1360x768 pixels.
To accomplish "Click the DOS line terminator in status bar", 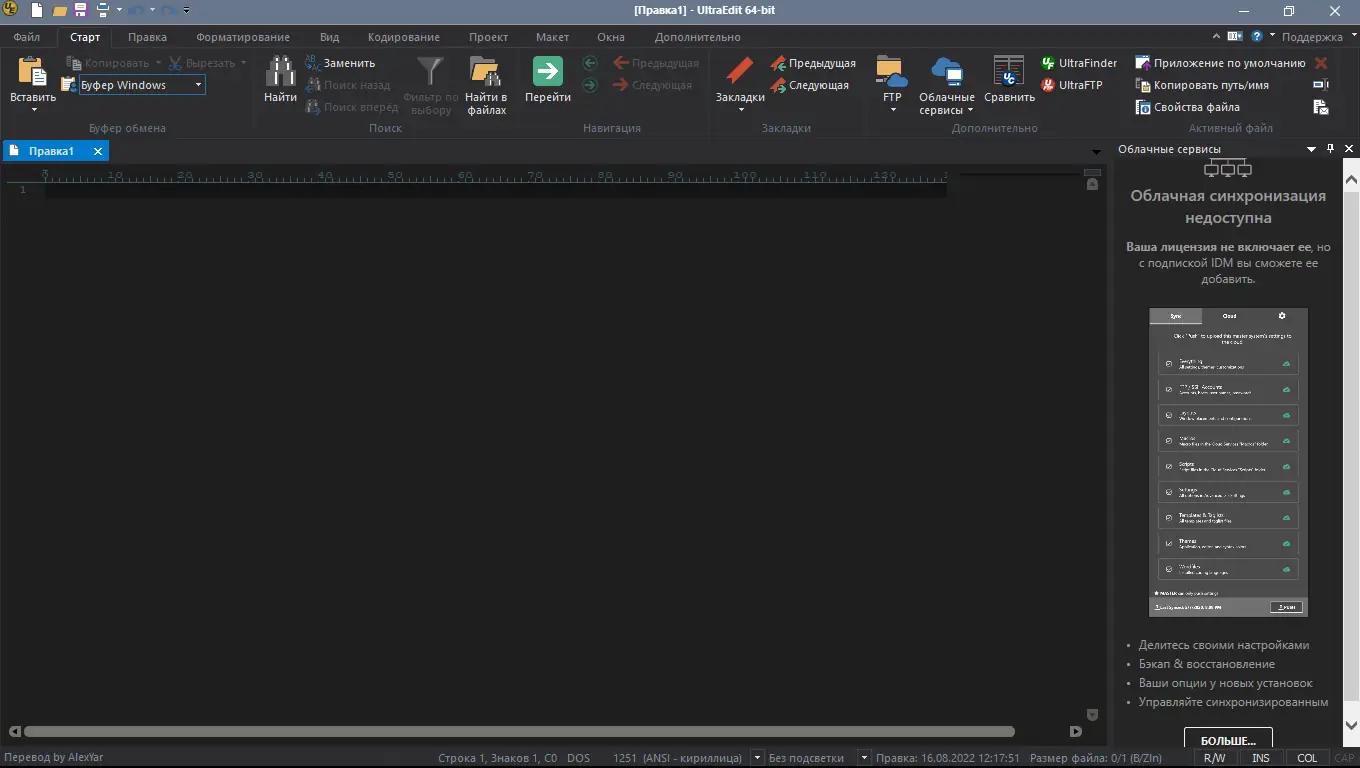I will (x=579, y=758).
